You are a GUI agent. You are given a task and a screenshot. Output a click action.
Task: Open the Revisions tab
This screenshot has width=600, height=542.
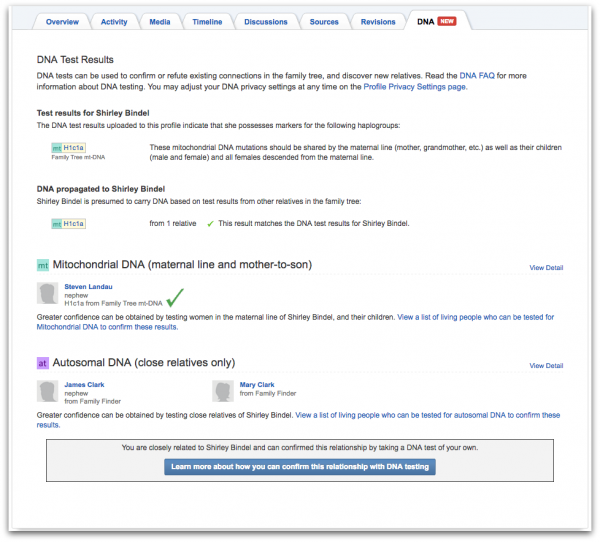point(378,22)
